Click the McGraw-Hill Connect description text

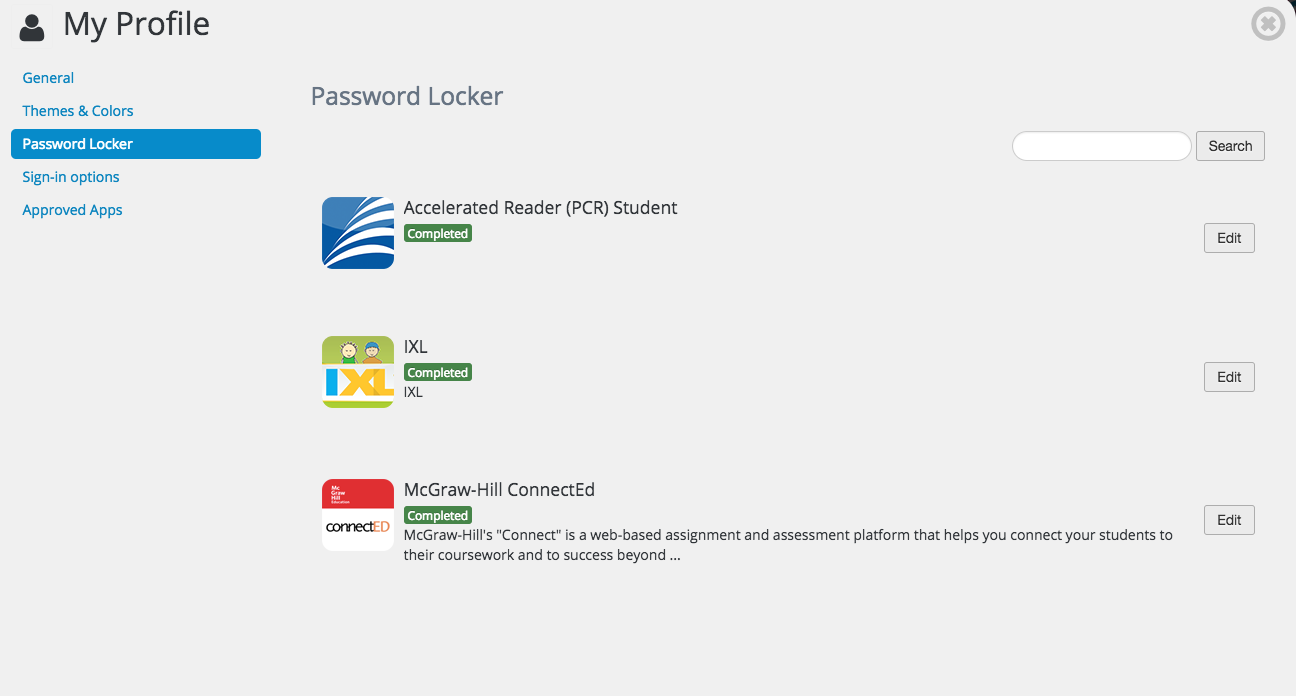pos(788,545)
